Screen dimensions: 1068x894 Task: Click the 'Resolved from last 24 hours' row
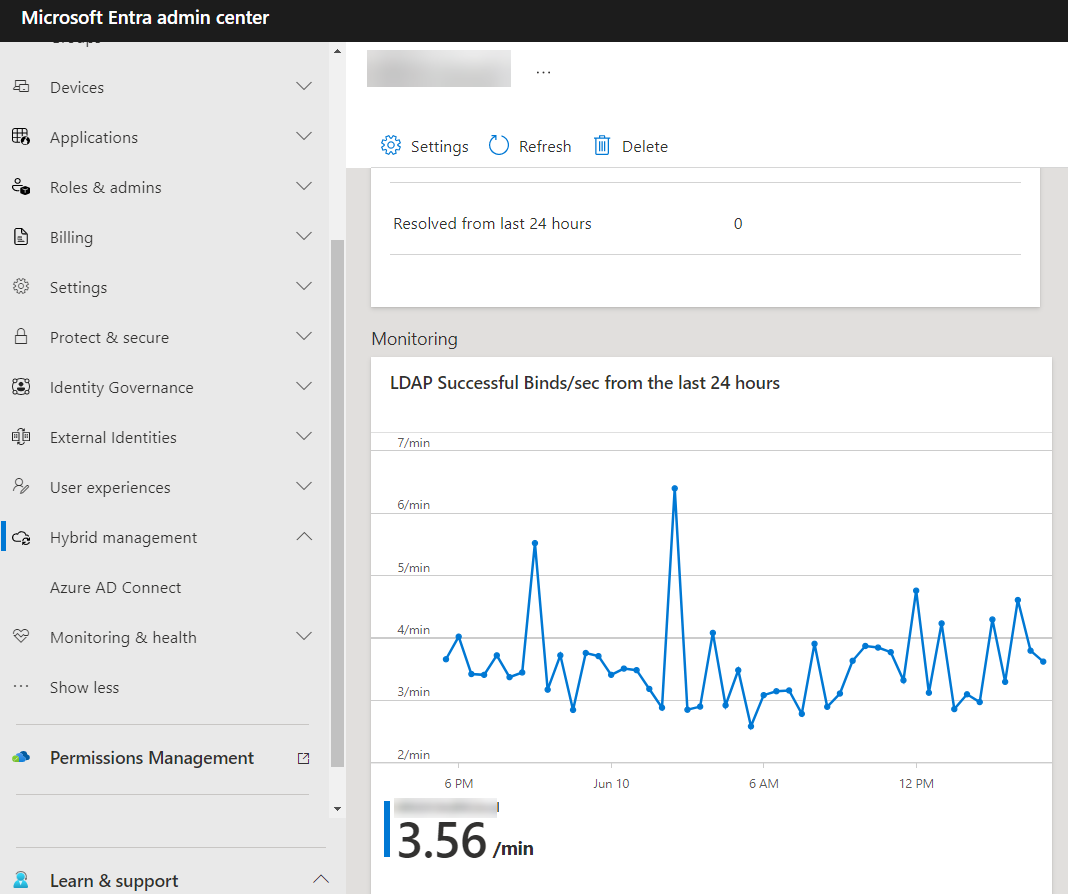pyautogui.click(x=705, y=223)
